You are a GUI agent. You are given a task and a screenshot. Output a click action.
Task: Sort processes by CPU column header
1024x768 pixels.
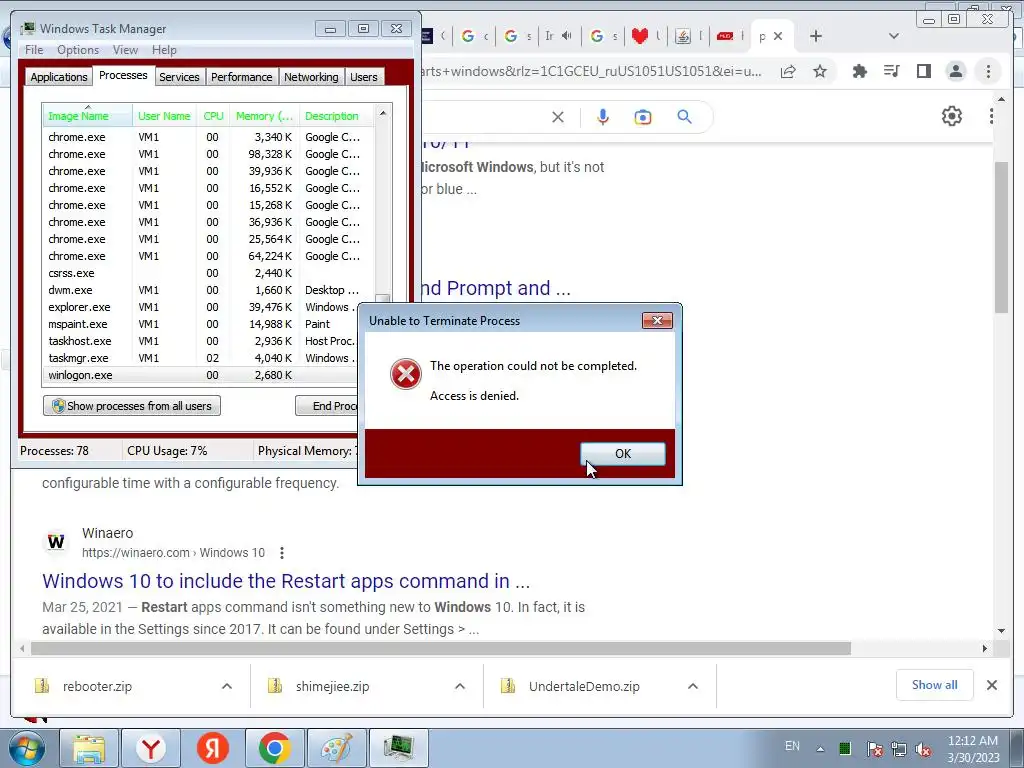(x=213, y=116)
